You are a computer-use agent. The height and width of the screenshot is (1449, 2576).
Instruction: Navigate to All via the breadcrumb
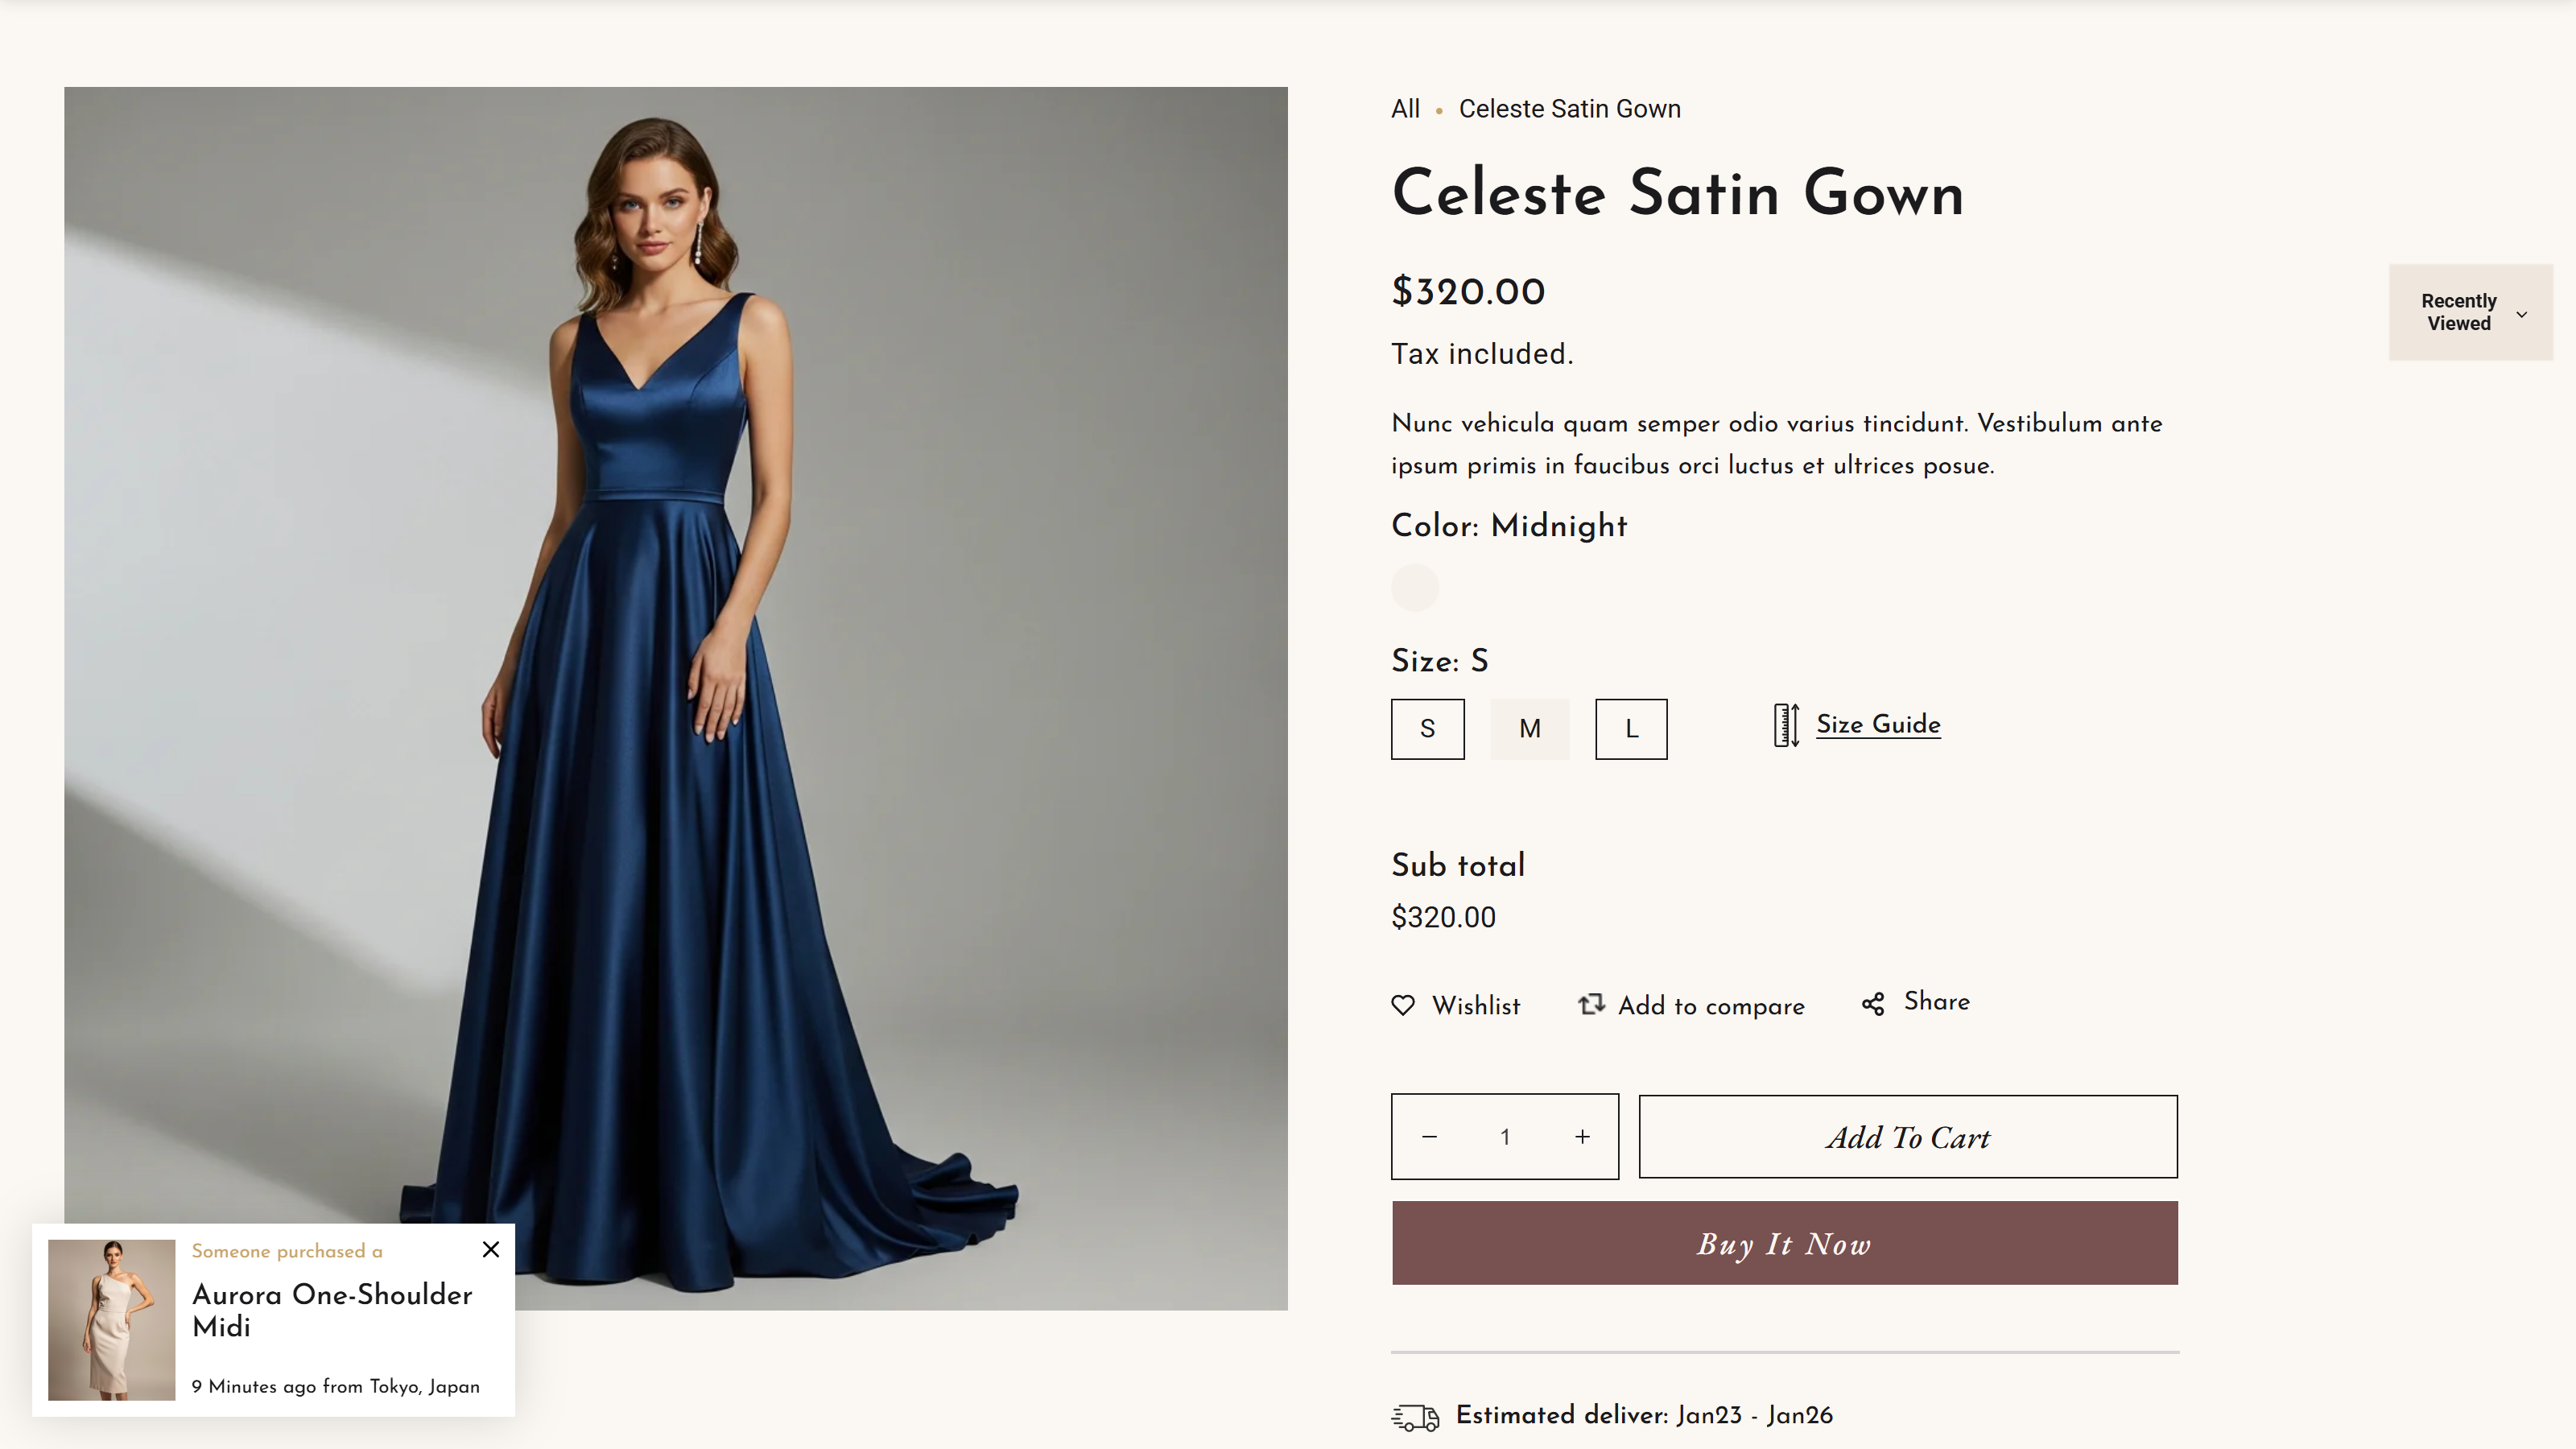(1405, 108)
